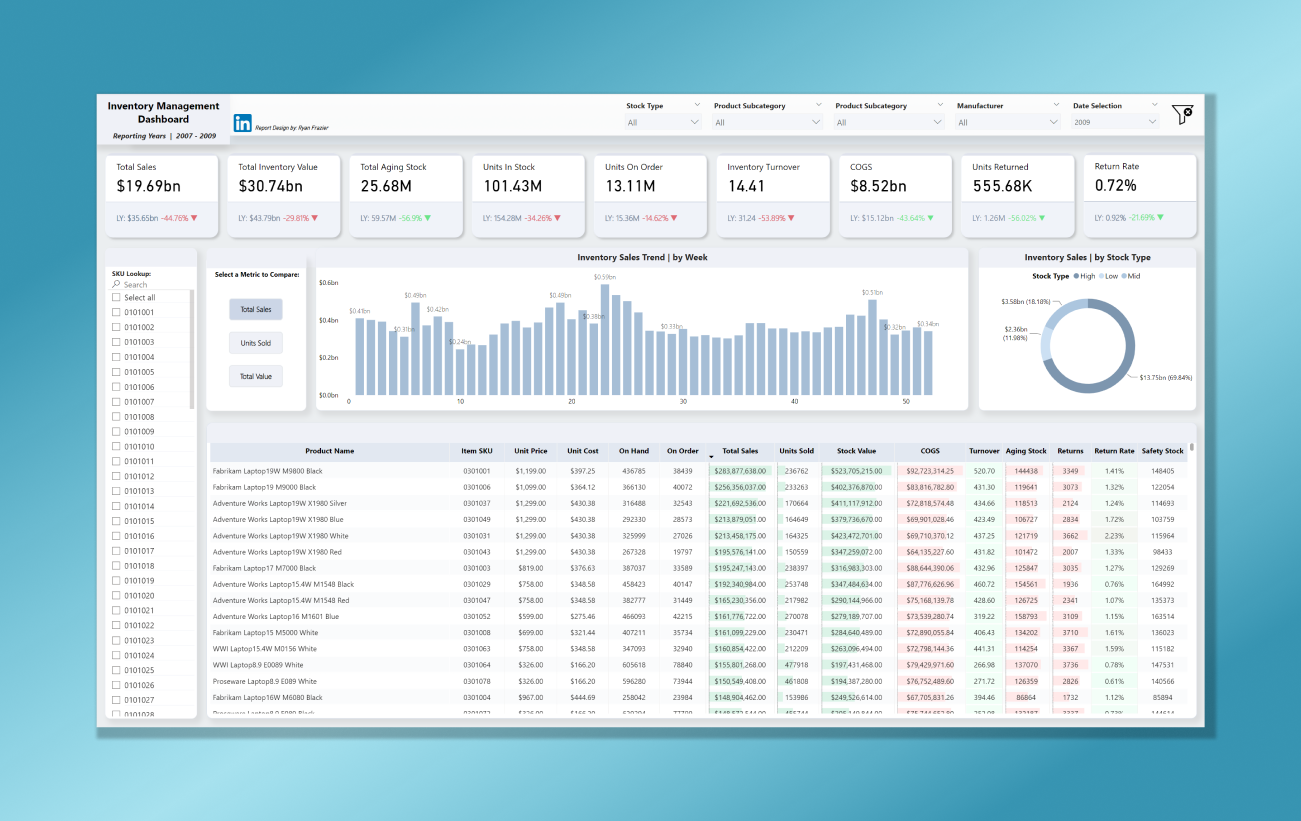Screen dimensions: 1301x821
Task: Sort table by Return Rate header
Action: coord(1114,451)
